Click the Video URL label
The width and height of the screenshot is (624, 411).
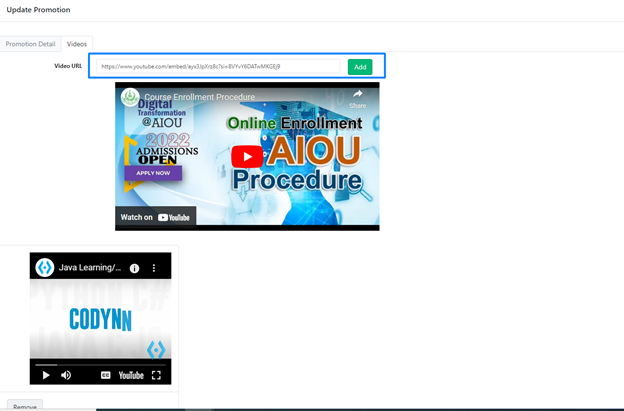coord(68,66)
